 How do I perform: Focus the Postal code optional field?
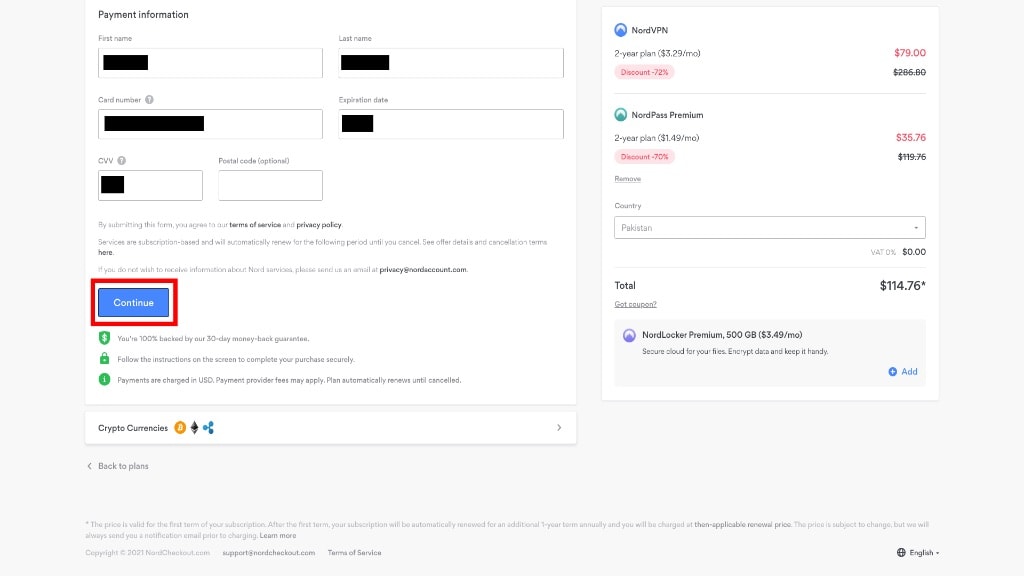coord(270,185)
